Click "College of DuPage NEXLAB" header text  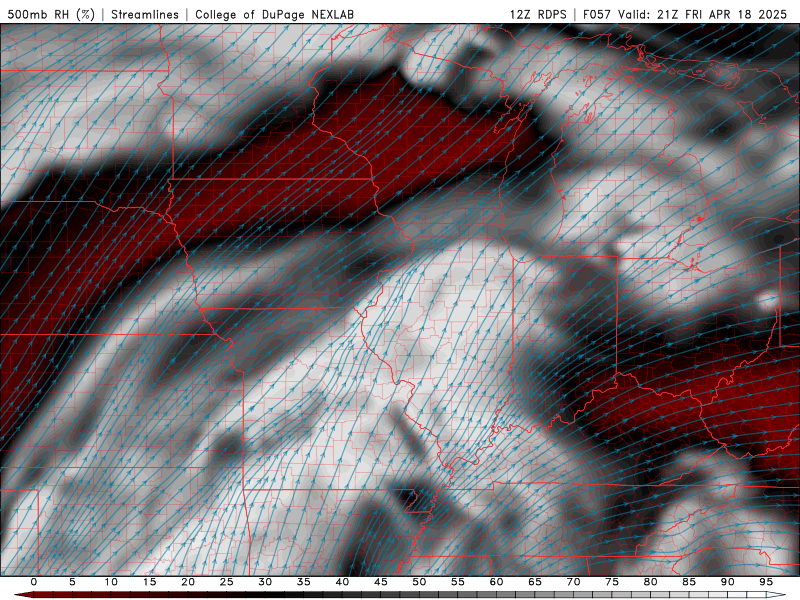(274, 14)
